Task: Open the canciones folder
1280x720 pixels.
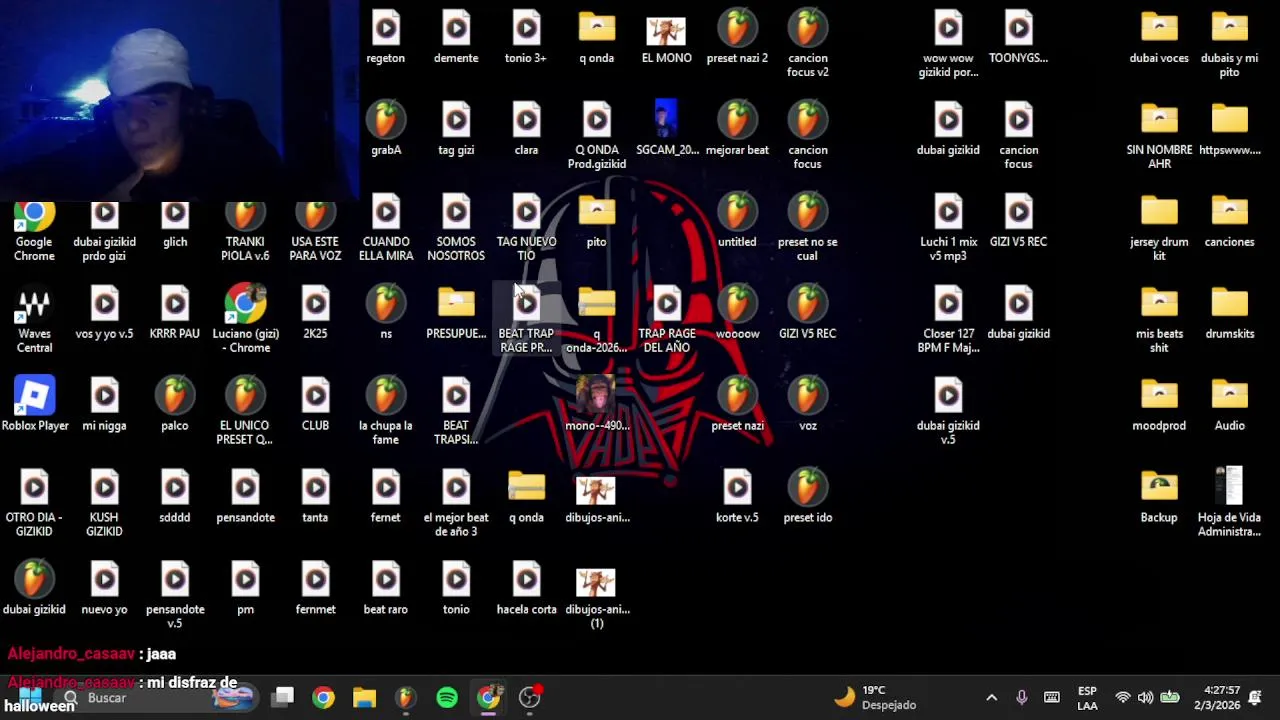Action: tap(1230, 222)
